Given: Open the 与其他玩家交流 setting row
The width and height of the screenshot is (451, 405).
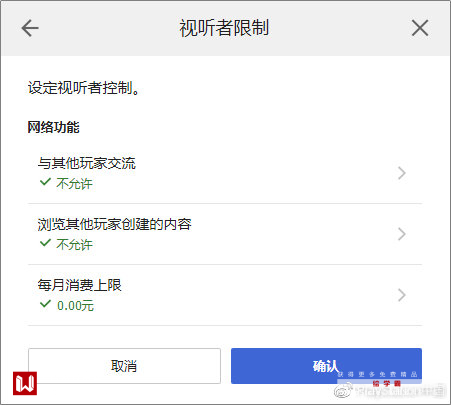Looking at the screenshot, I should 225,173.
